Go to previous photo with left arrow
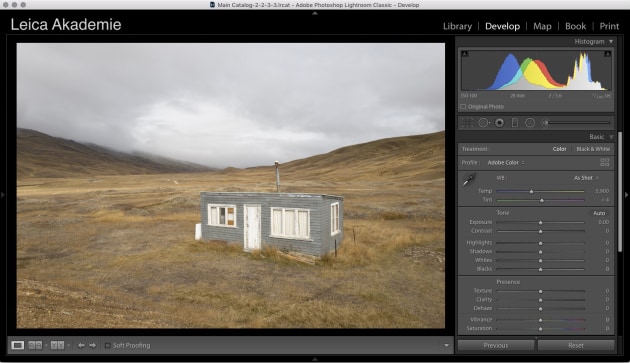The image size is (630, 363). point(81,345)
